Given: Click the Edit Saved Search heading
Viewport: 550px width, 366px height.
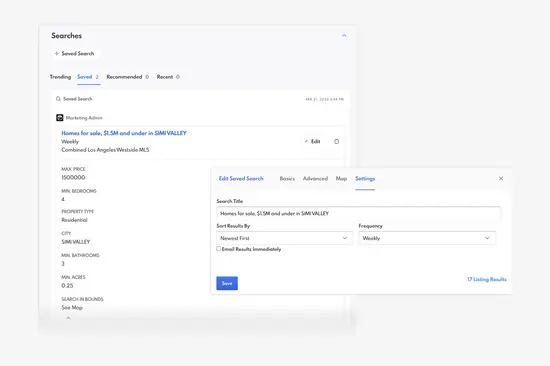Looking at the screenshot, I should [x=241, y=179].
